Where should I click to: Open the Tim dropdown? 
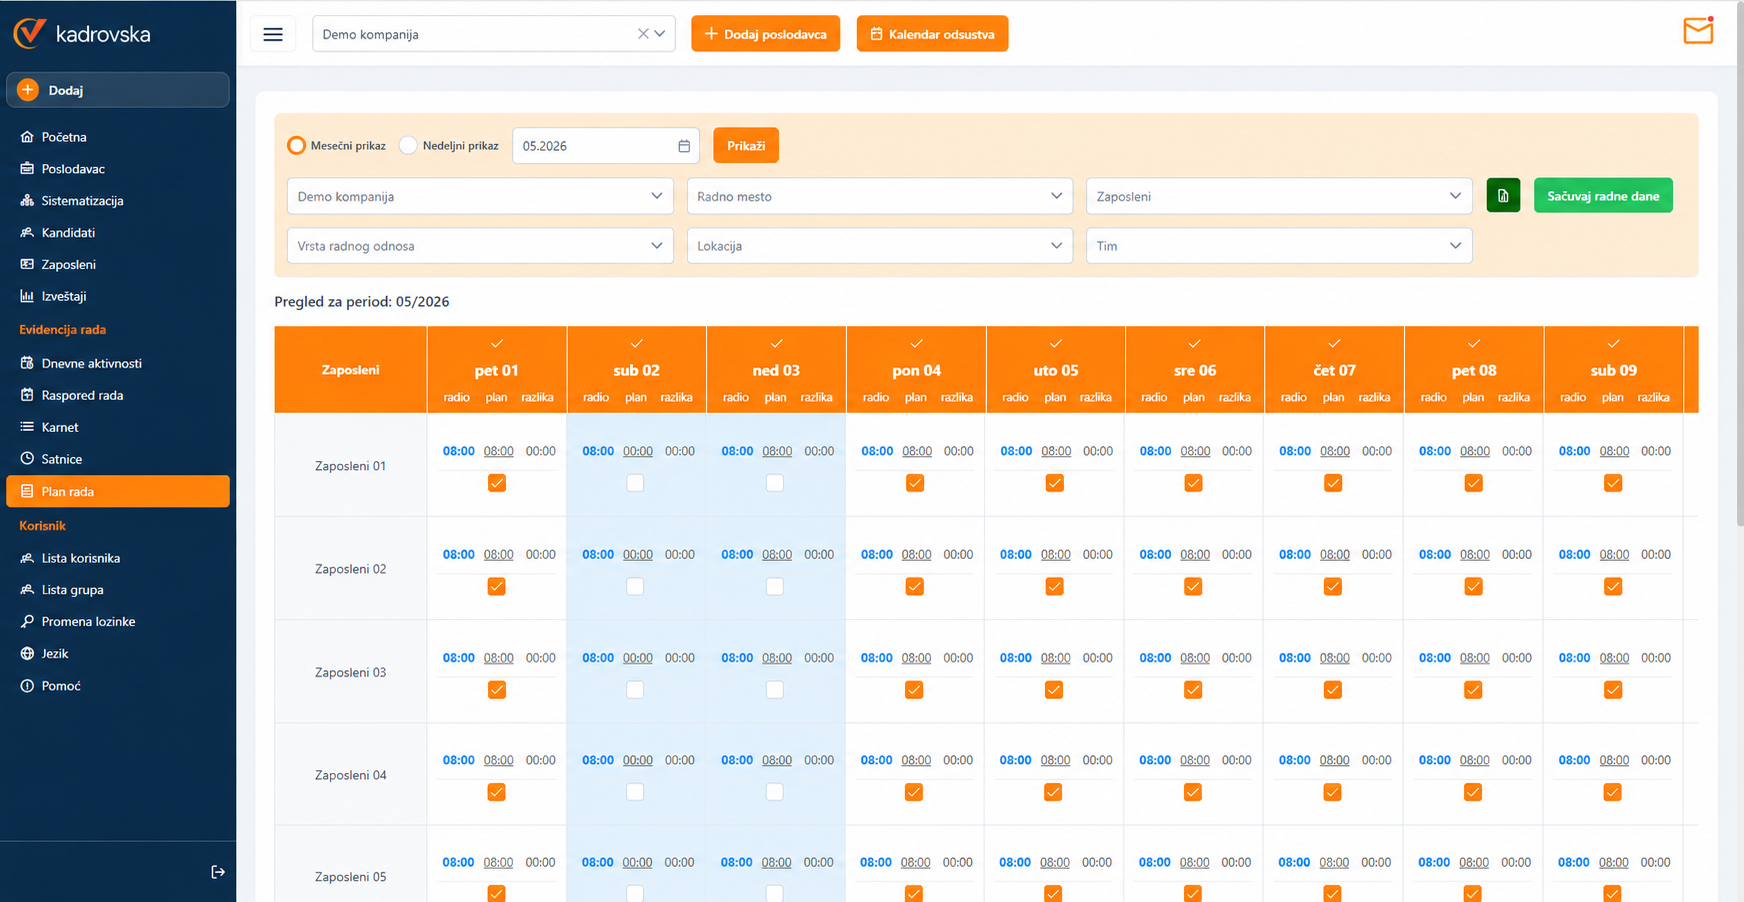[x=1279, y=246]
